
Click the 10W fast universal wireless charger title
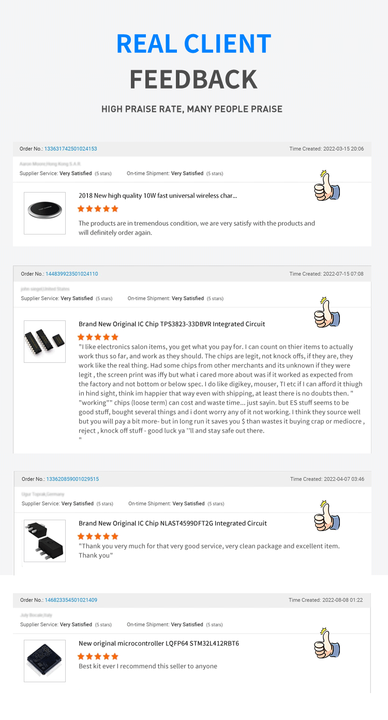coord(157,196)
